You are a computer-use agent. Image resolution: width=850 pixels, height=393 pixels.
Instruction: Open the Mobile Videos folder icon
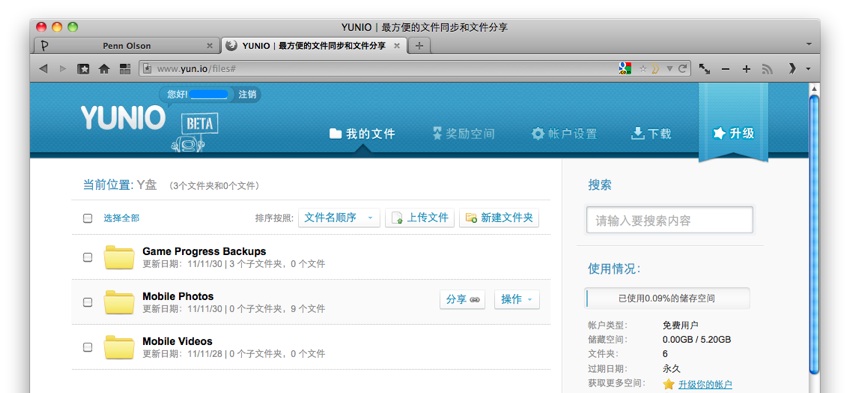point(119,347)
